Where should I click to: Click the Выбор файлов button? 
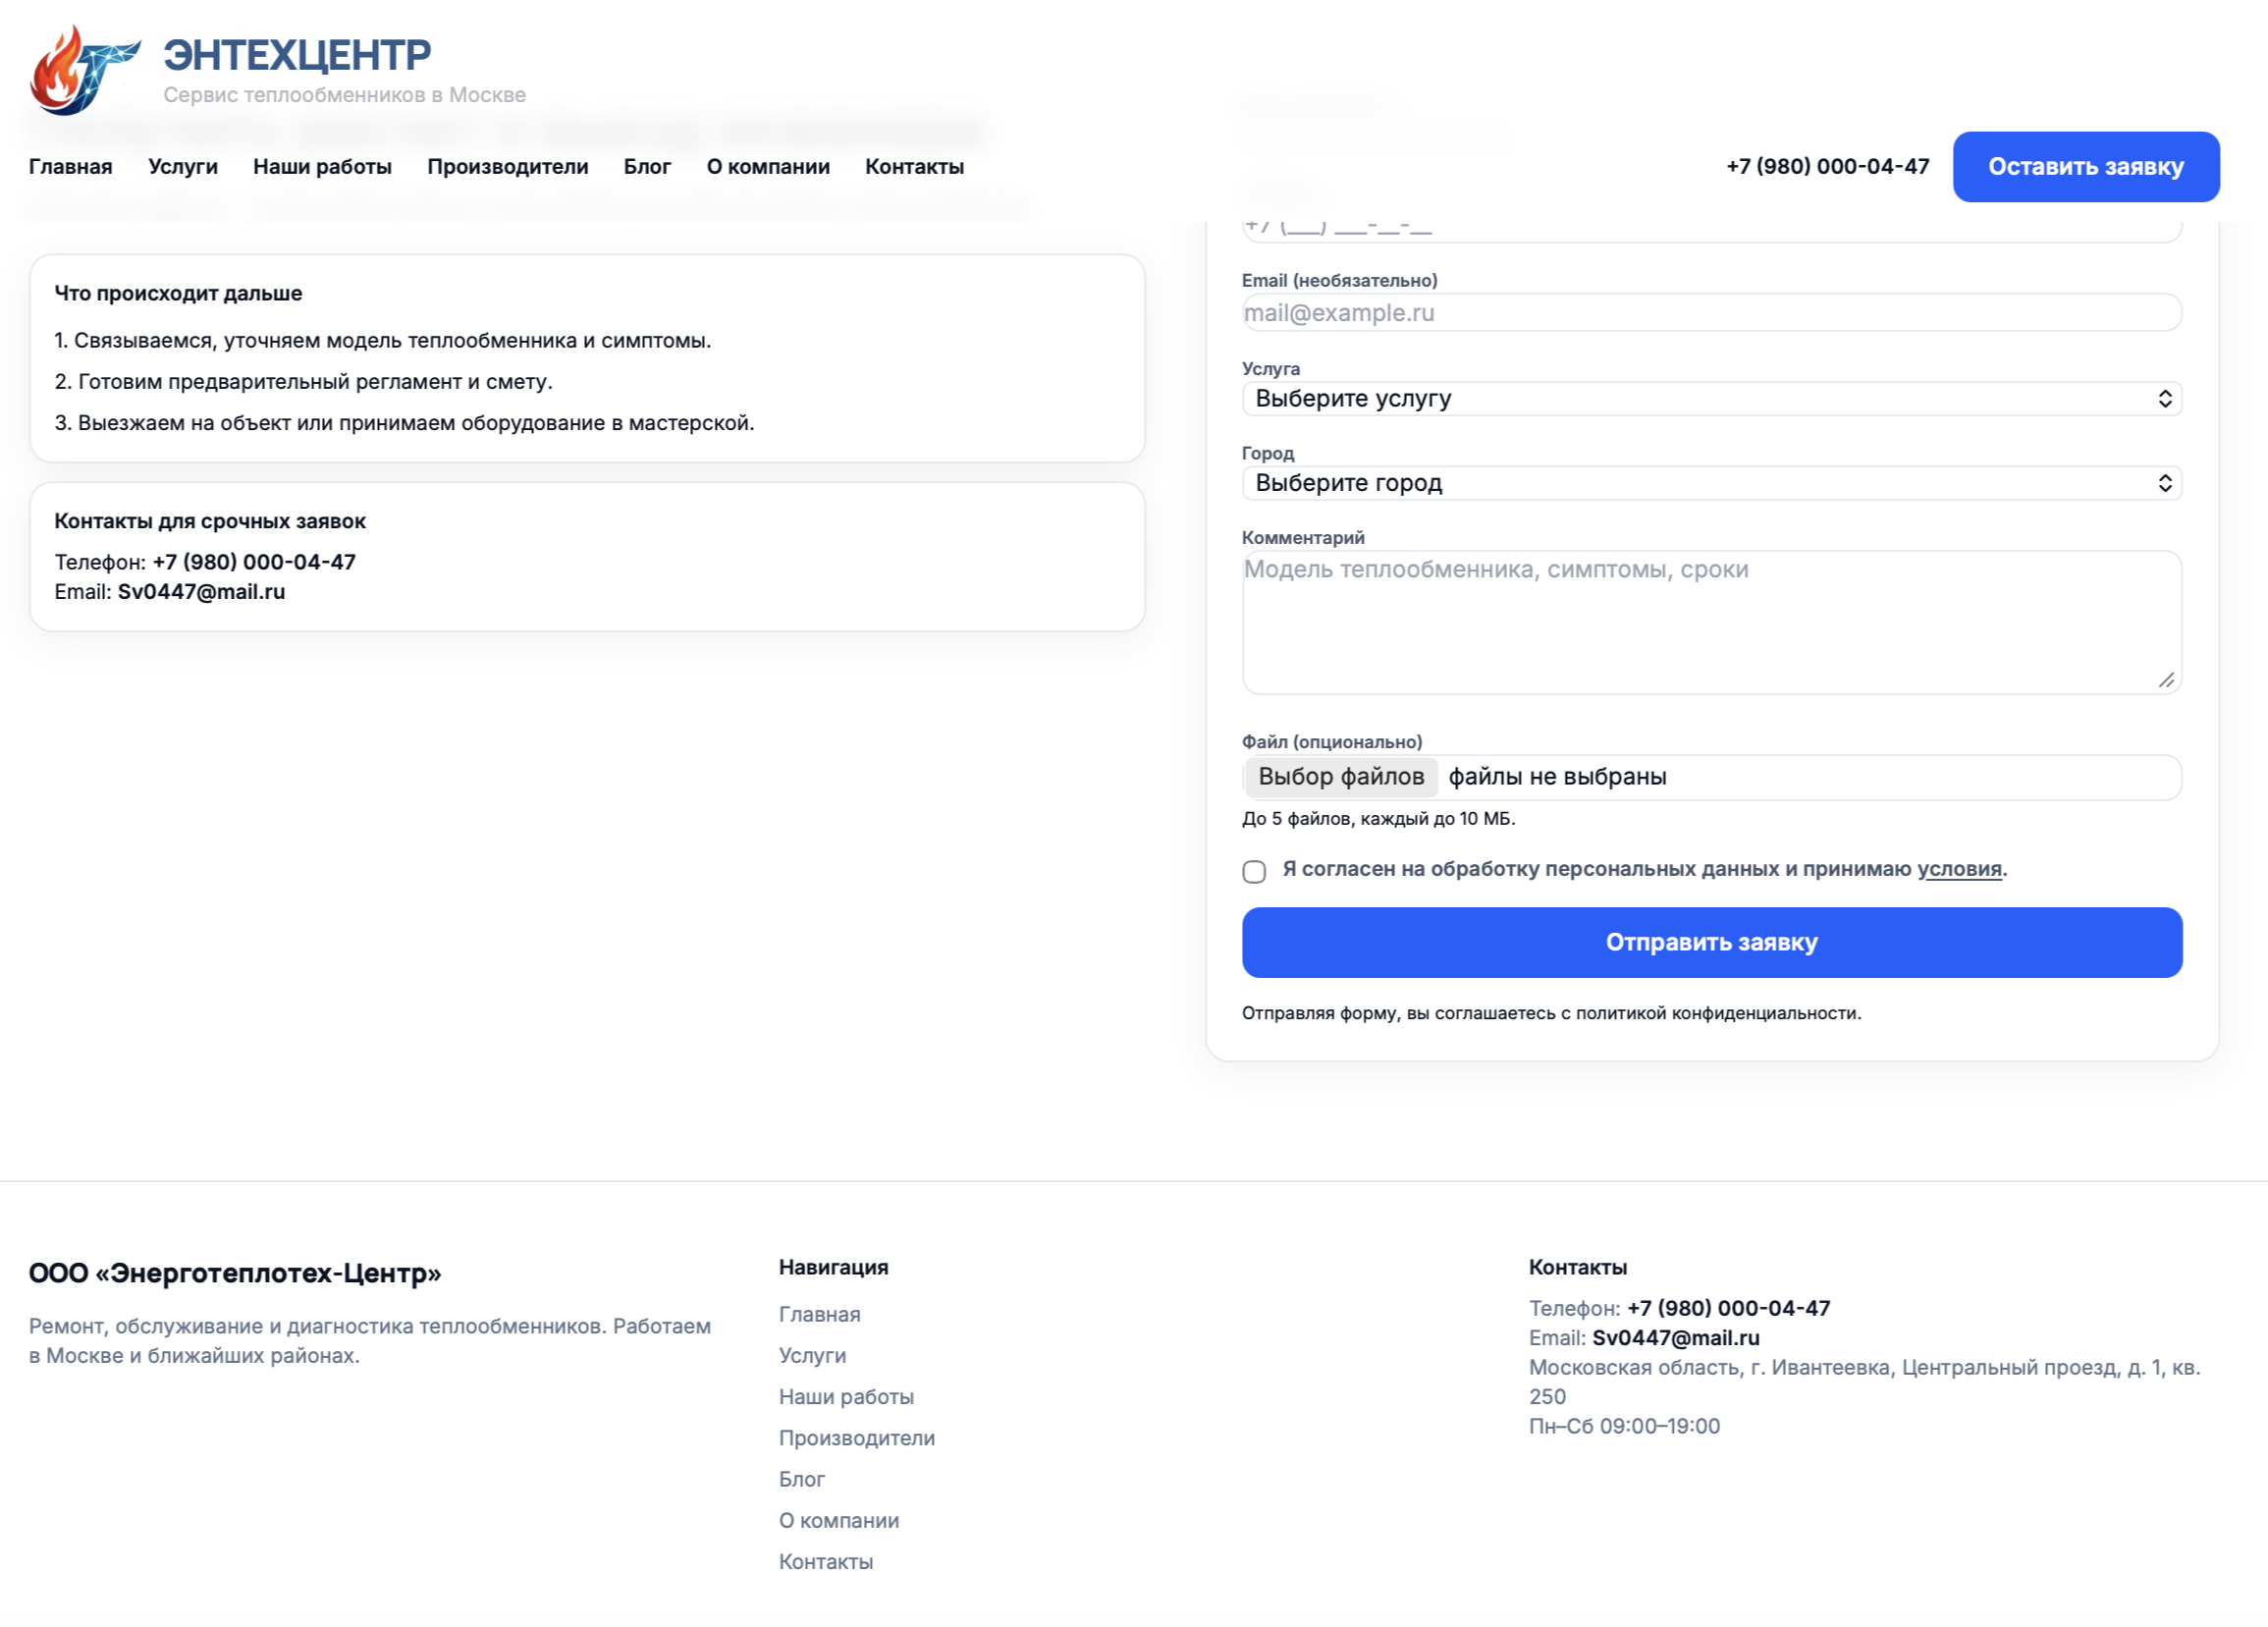point(1340,777)
